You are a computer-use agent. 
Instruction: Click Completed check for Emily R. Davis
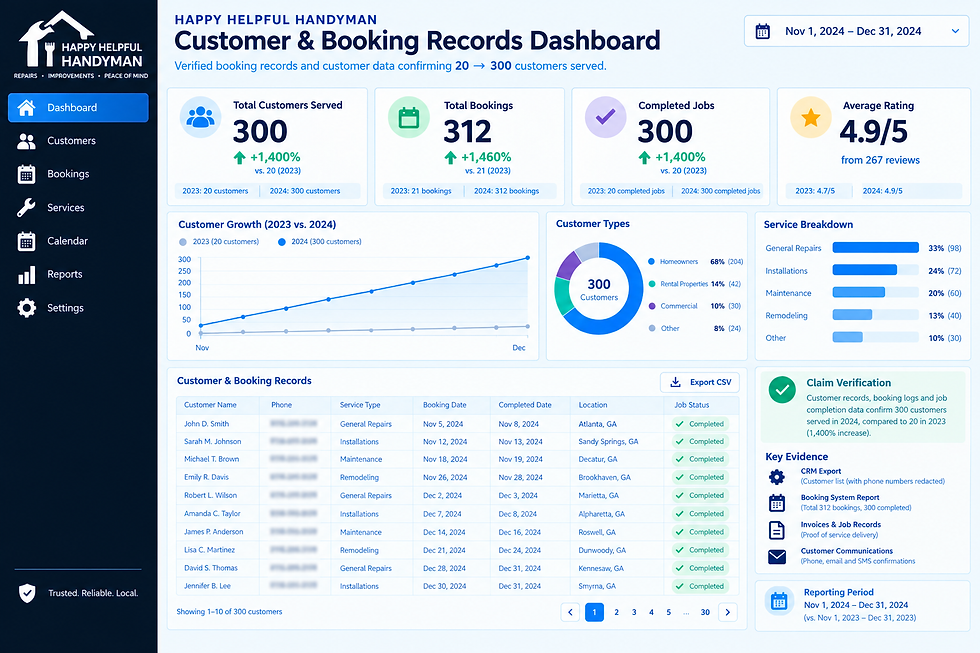click(x=679, y=477)
